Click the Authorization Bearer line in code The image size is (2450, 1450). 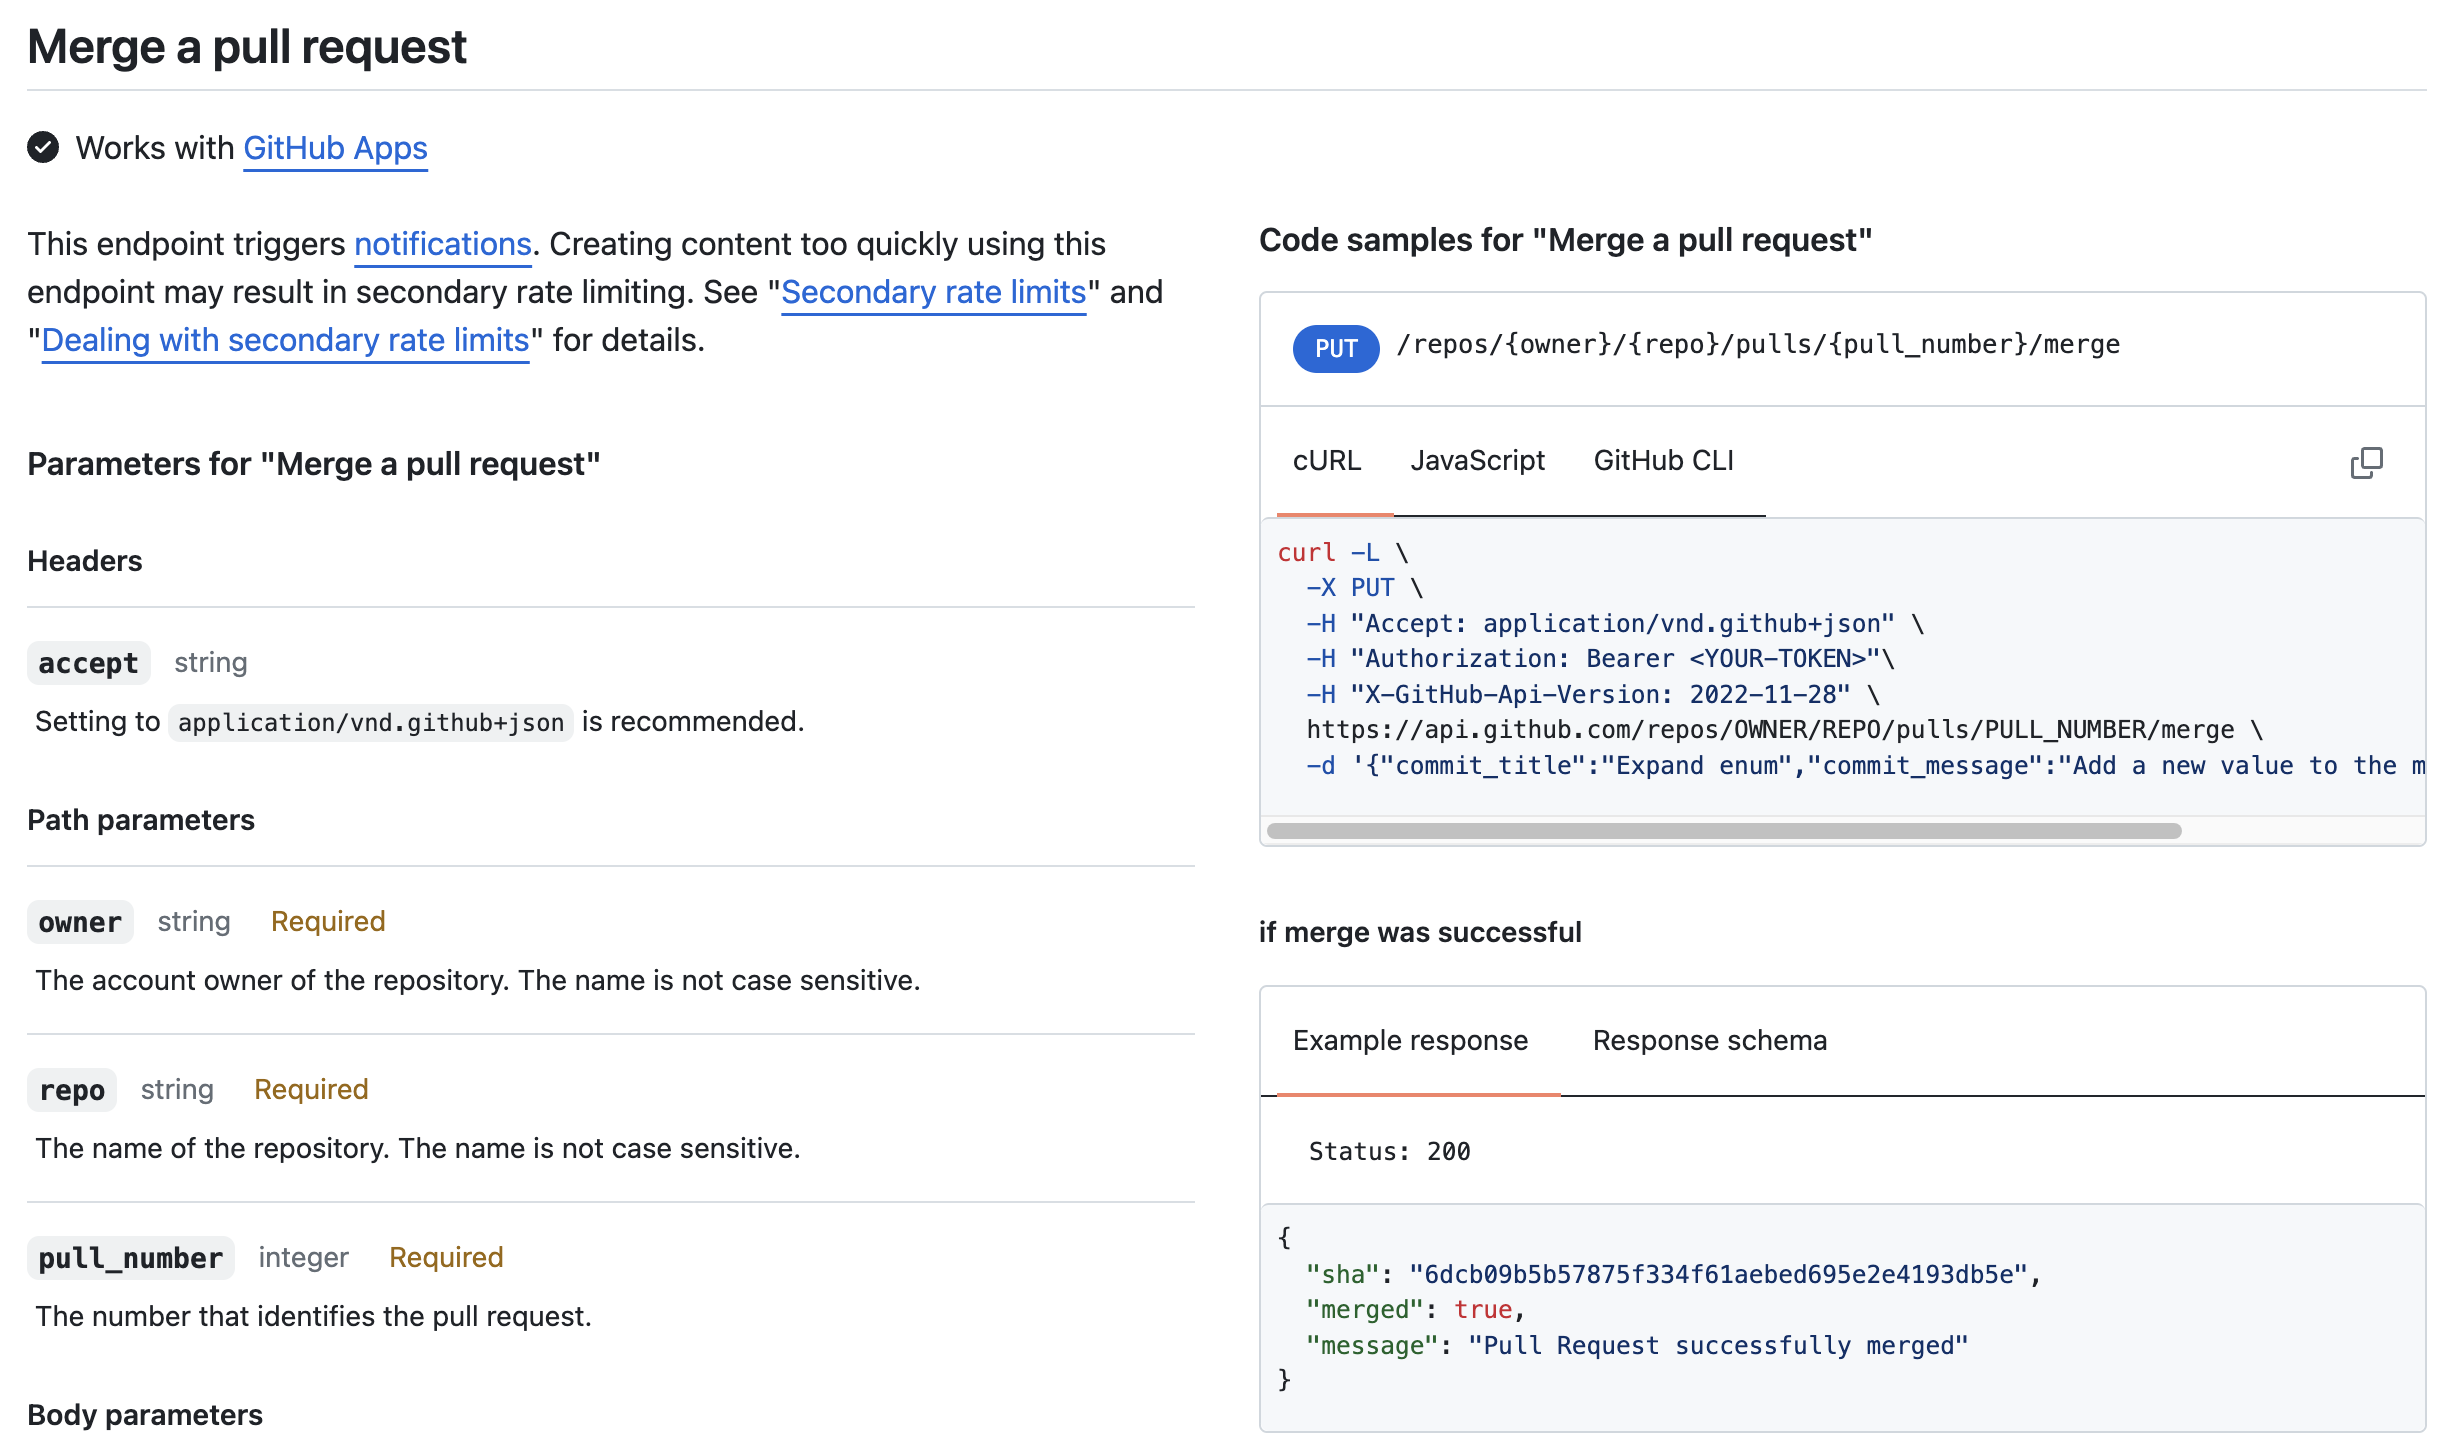pos(1600,659)
